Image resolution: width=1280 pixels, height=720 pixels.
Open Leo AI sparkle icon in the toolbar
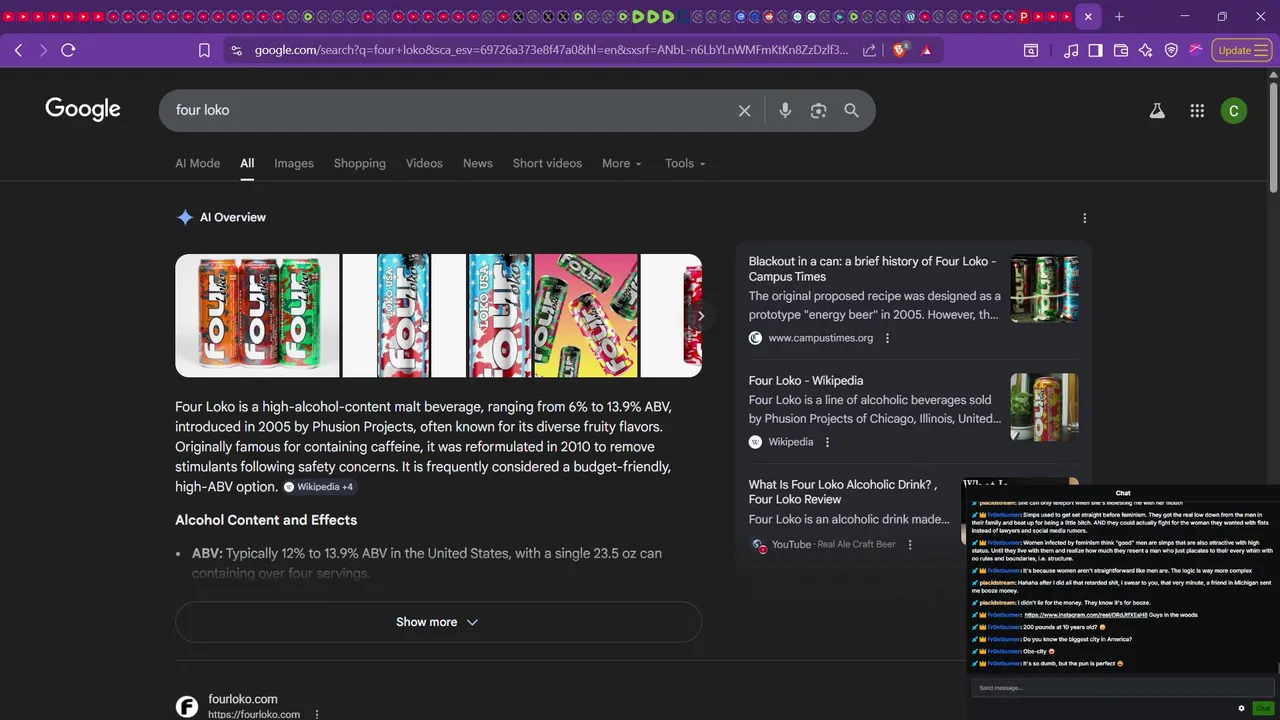(x=1146, y=50)
